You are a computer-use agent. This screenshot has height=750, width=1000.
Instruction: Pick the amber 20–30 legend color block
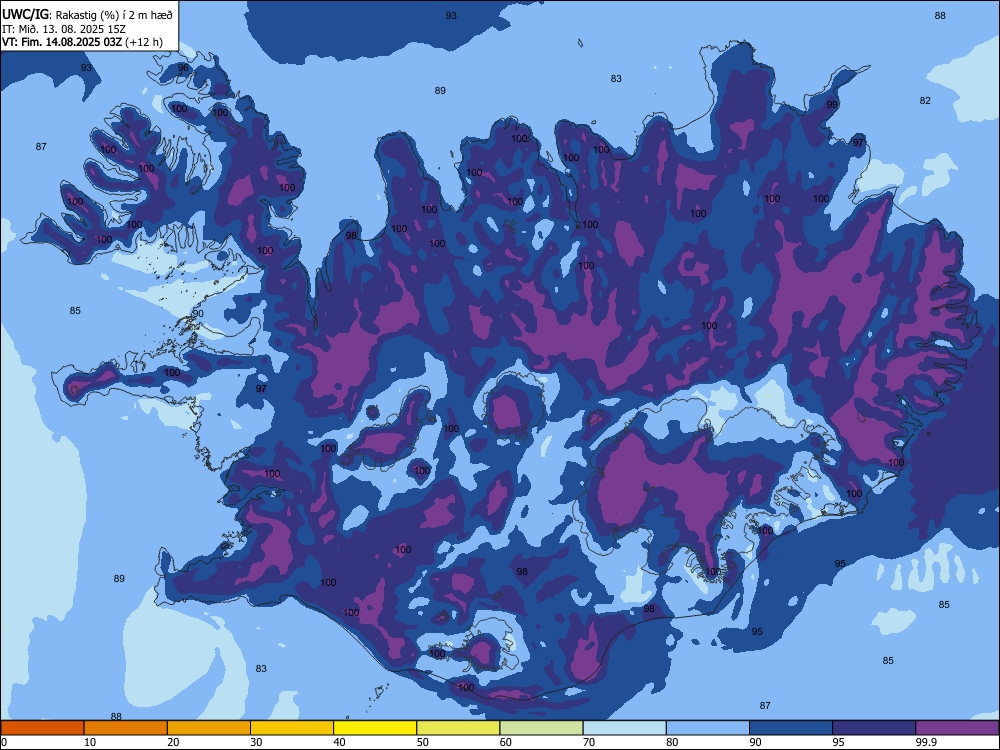point(209,728)
